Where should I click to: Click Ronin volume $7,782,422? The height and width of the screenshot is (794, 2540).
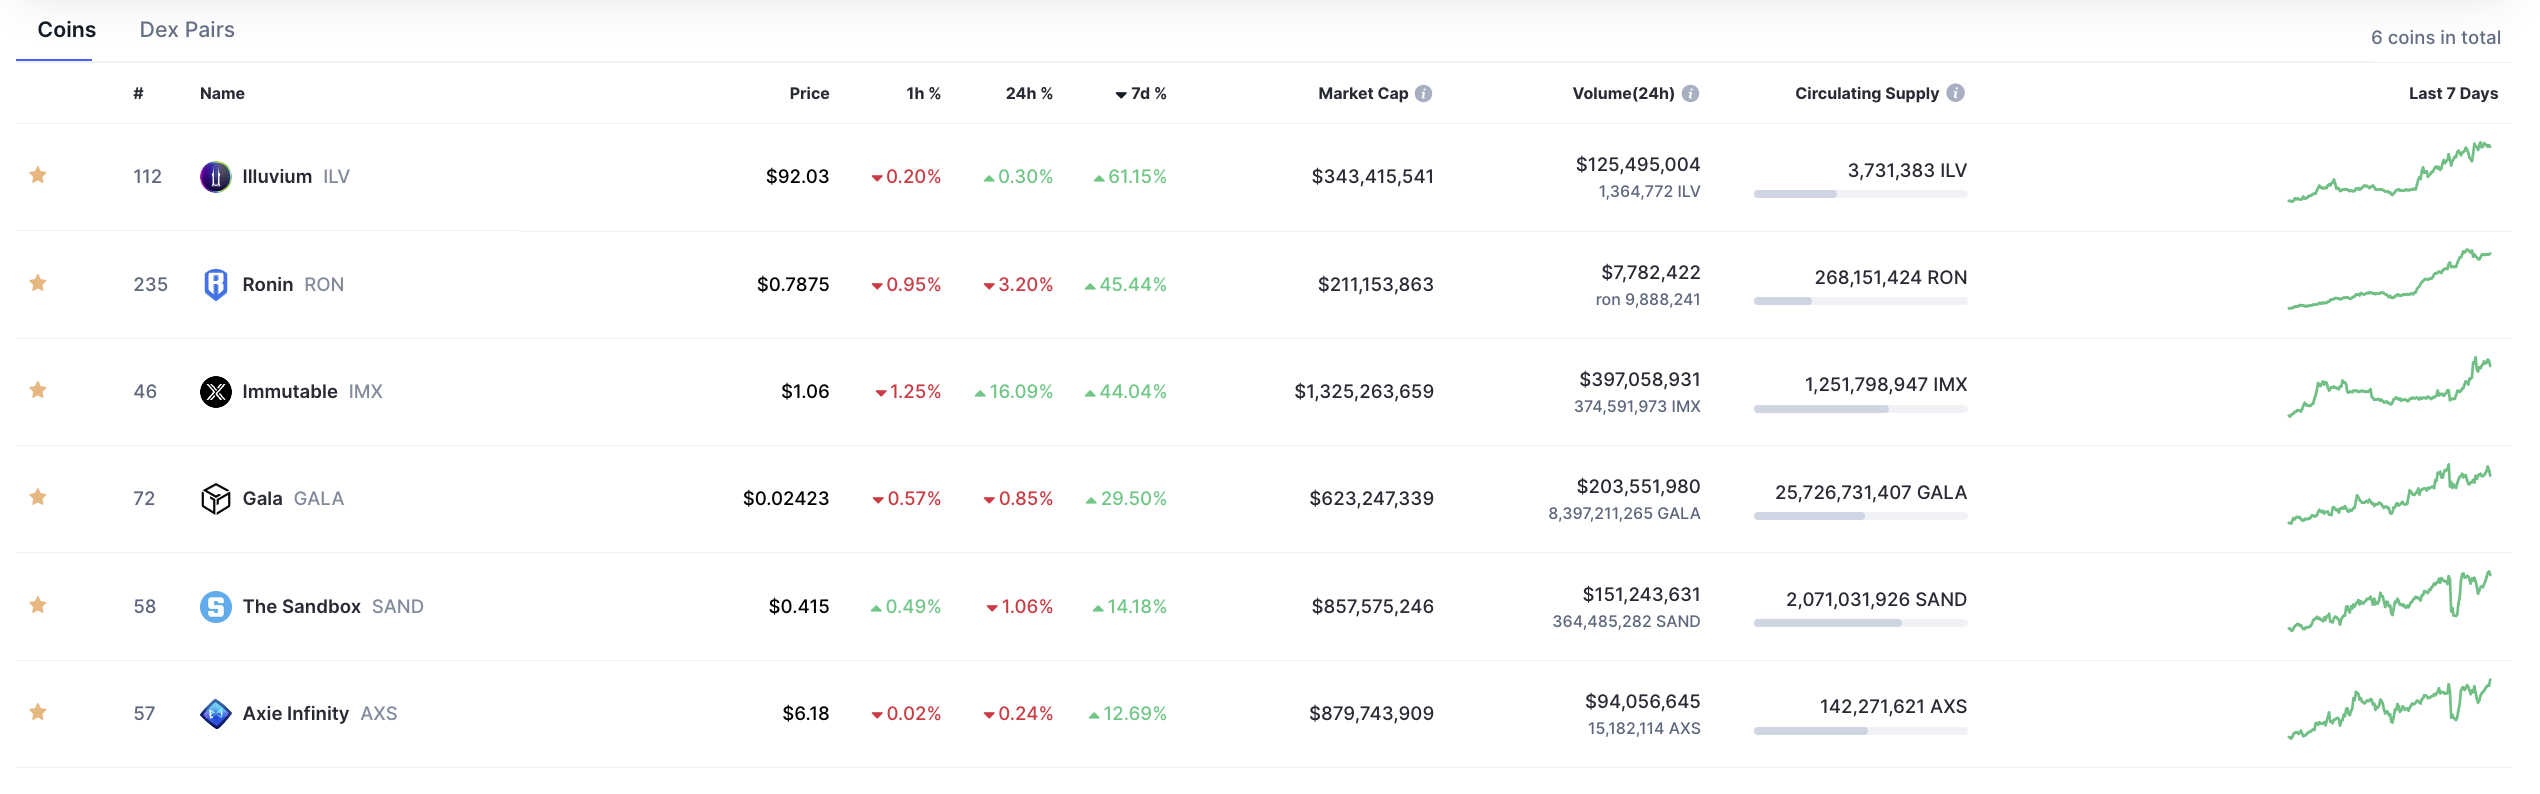1651,272
